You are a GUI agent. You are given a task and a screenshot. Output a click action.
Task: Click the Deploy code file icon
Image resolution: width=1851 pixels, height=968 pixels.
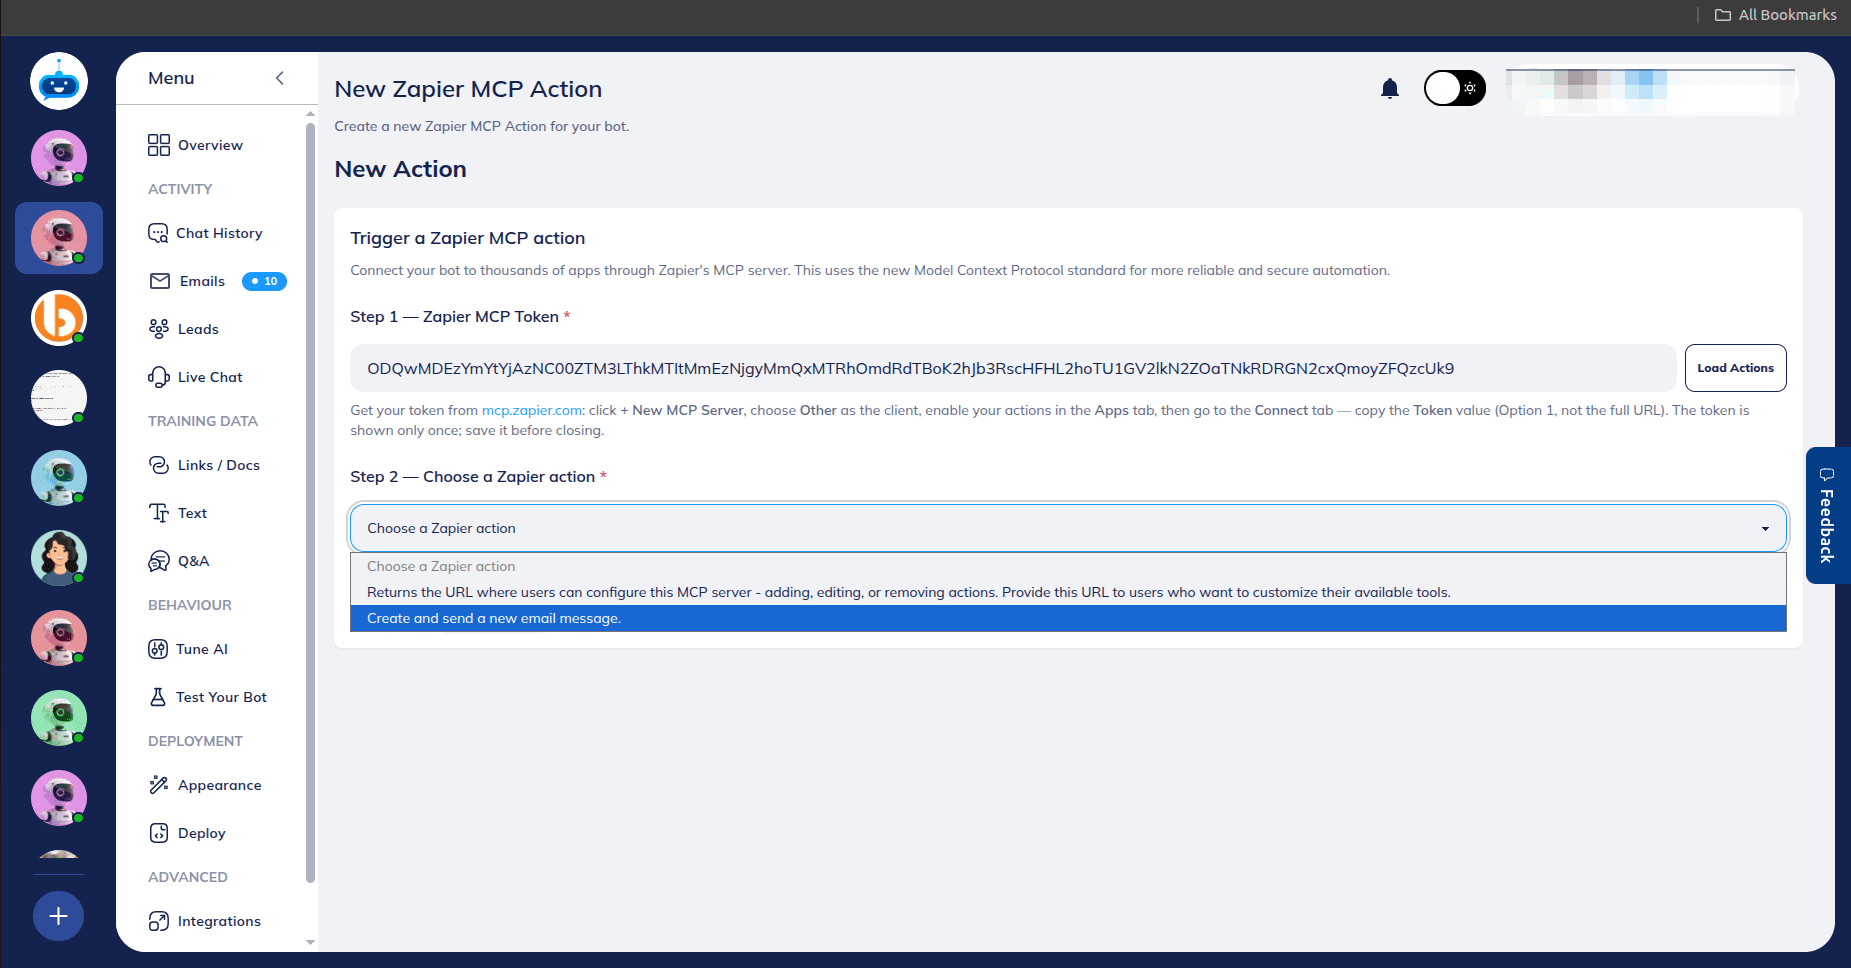click(x=159, y=833)
